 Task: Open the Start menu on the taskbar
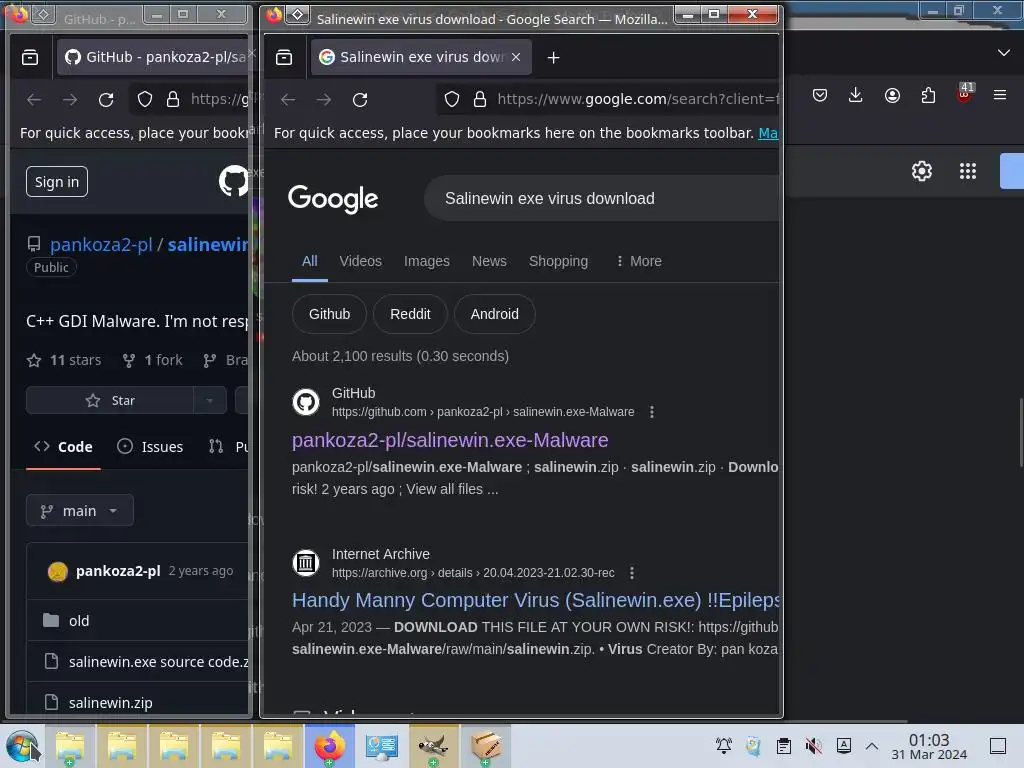point(22,746)
